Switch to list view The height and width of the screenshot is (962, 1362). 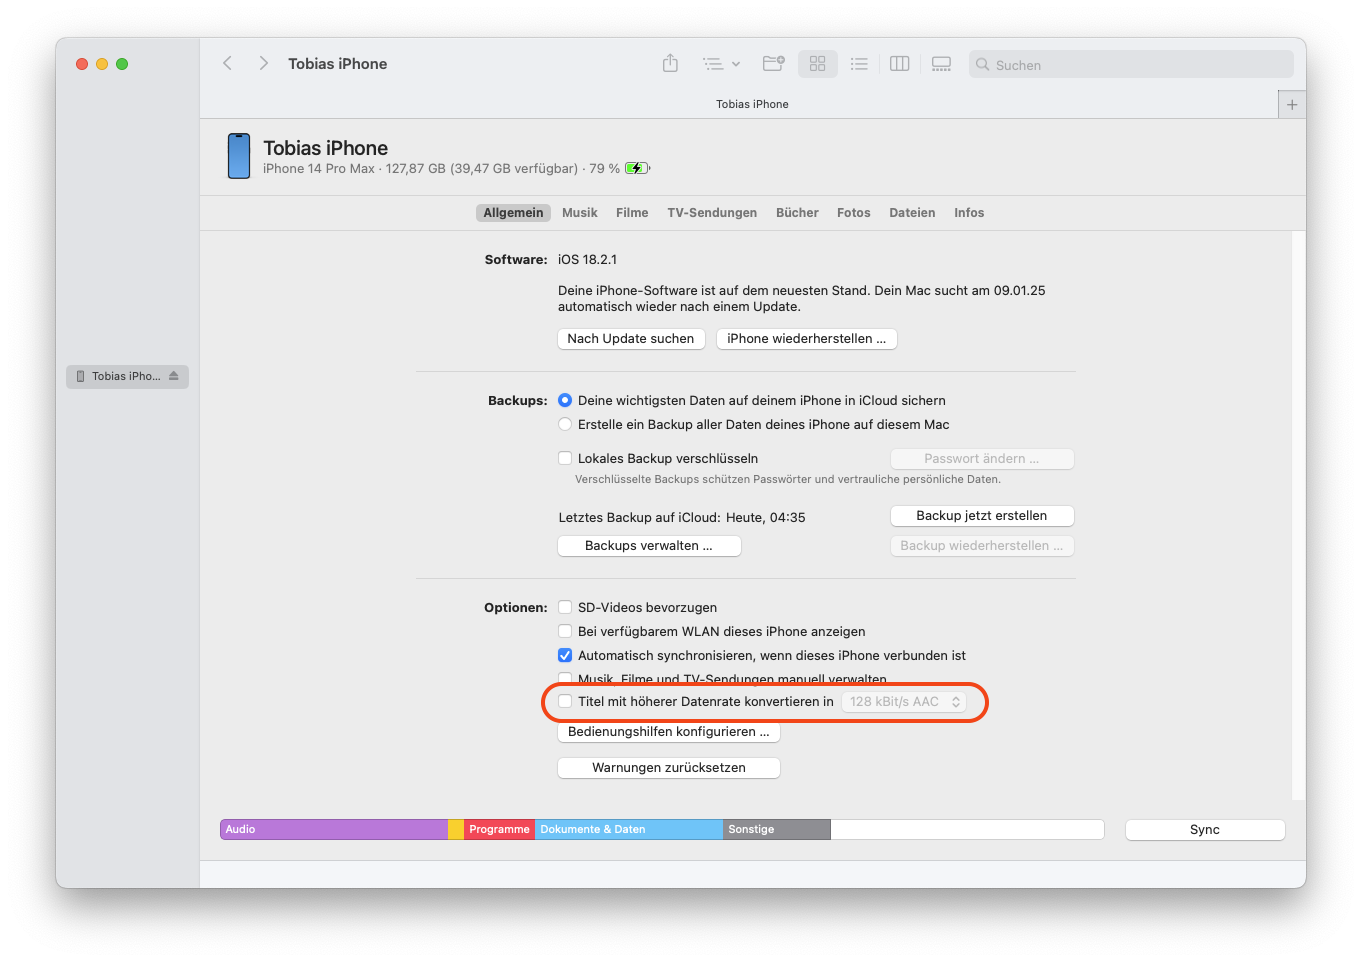(859, 64)
